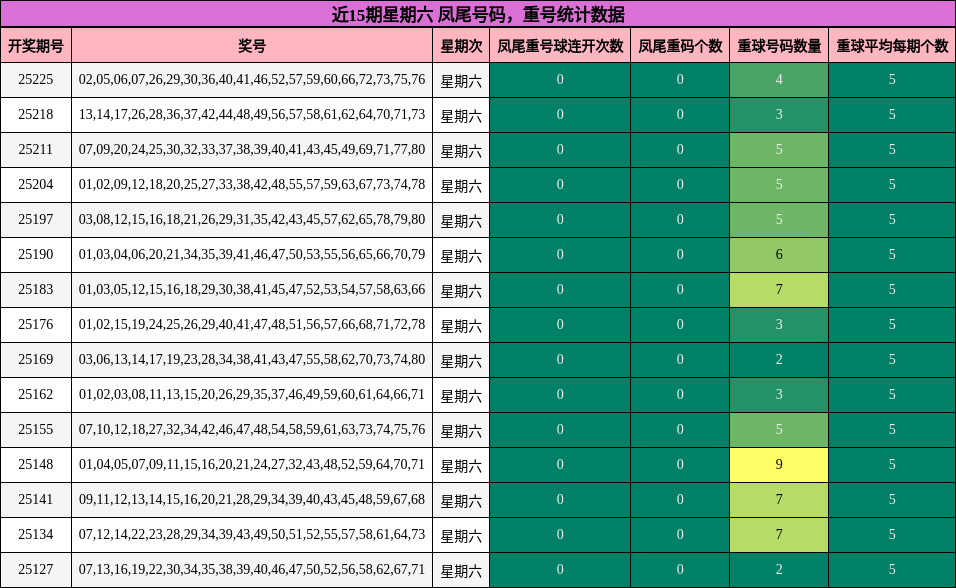956x588 pixels.
Task: Click 重球号码数量 value 2 in row 25169
Action: (779, 359)
